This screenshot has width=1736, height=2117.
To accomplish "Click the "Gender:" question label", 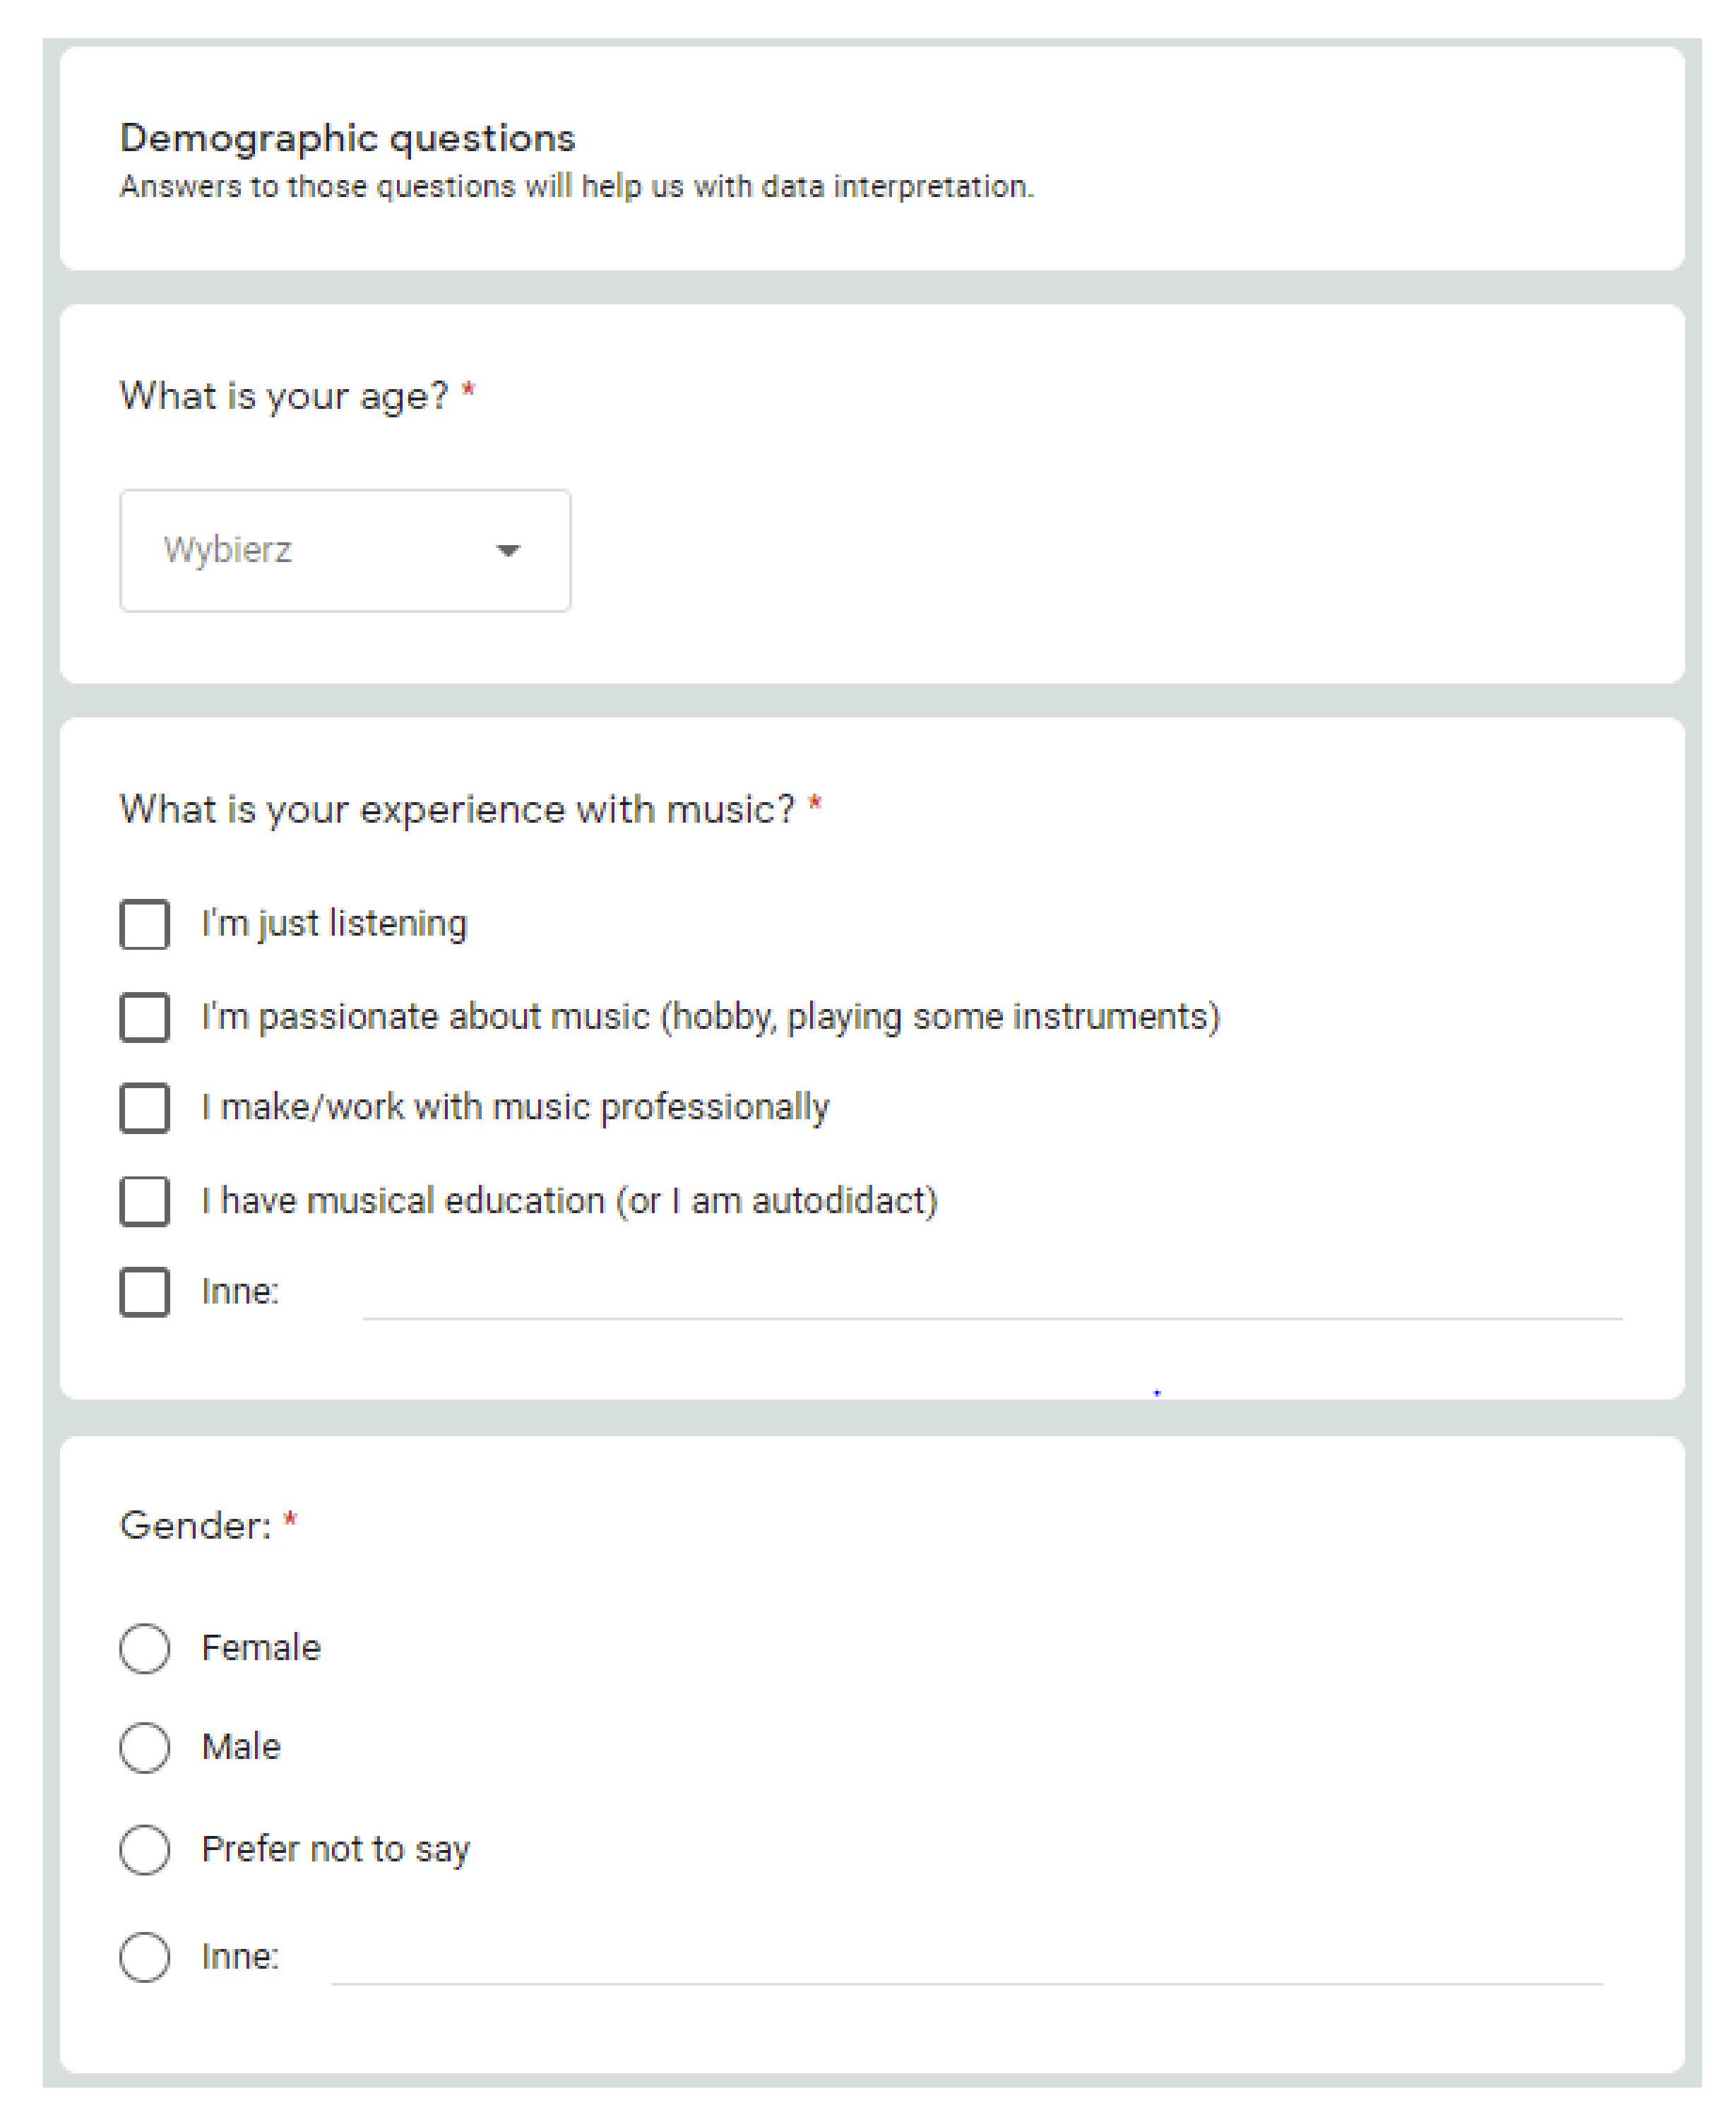I will pos(195,1525).
